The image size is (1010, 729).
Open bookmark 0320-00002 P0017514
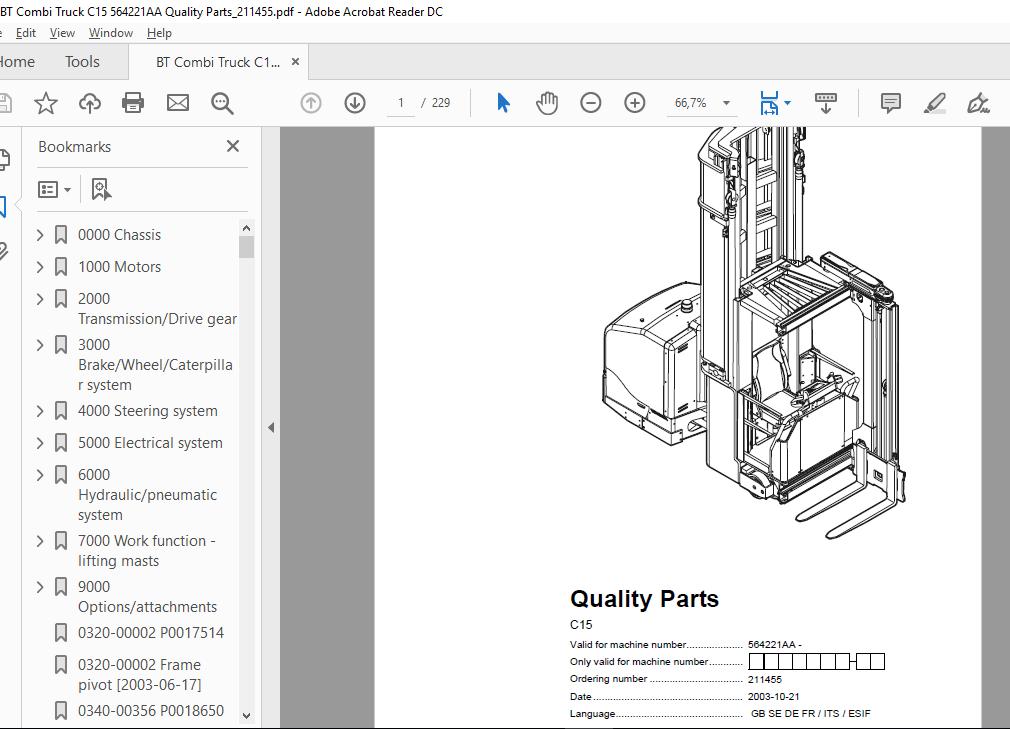[x=150, y=633]
